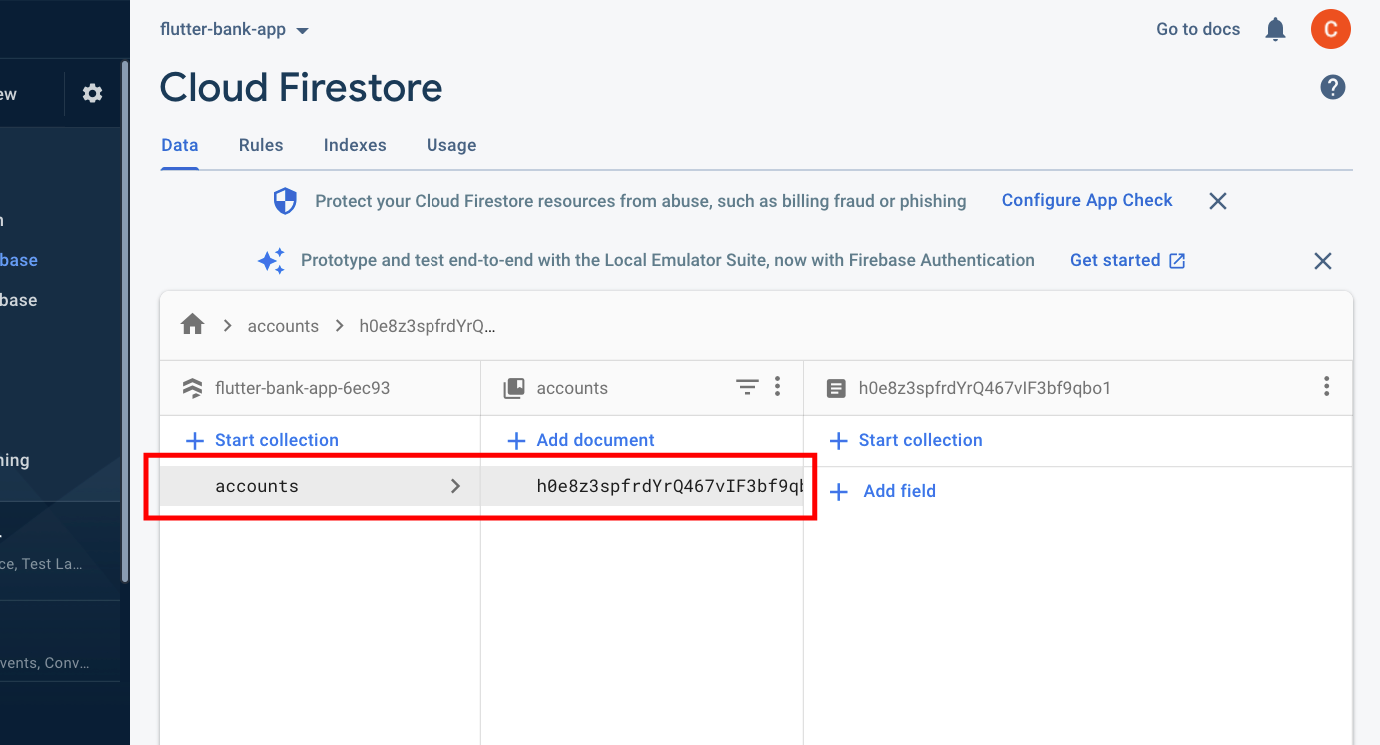Image resolution: width=1380 pixels, height=745 pixels.
Task: Open accounts collection more options menu
Action: click(x=777, y=387)
